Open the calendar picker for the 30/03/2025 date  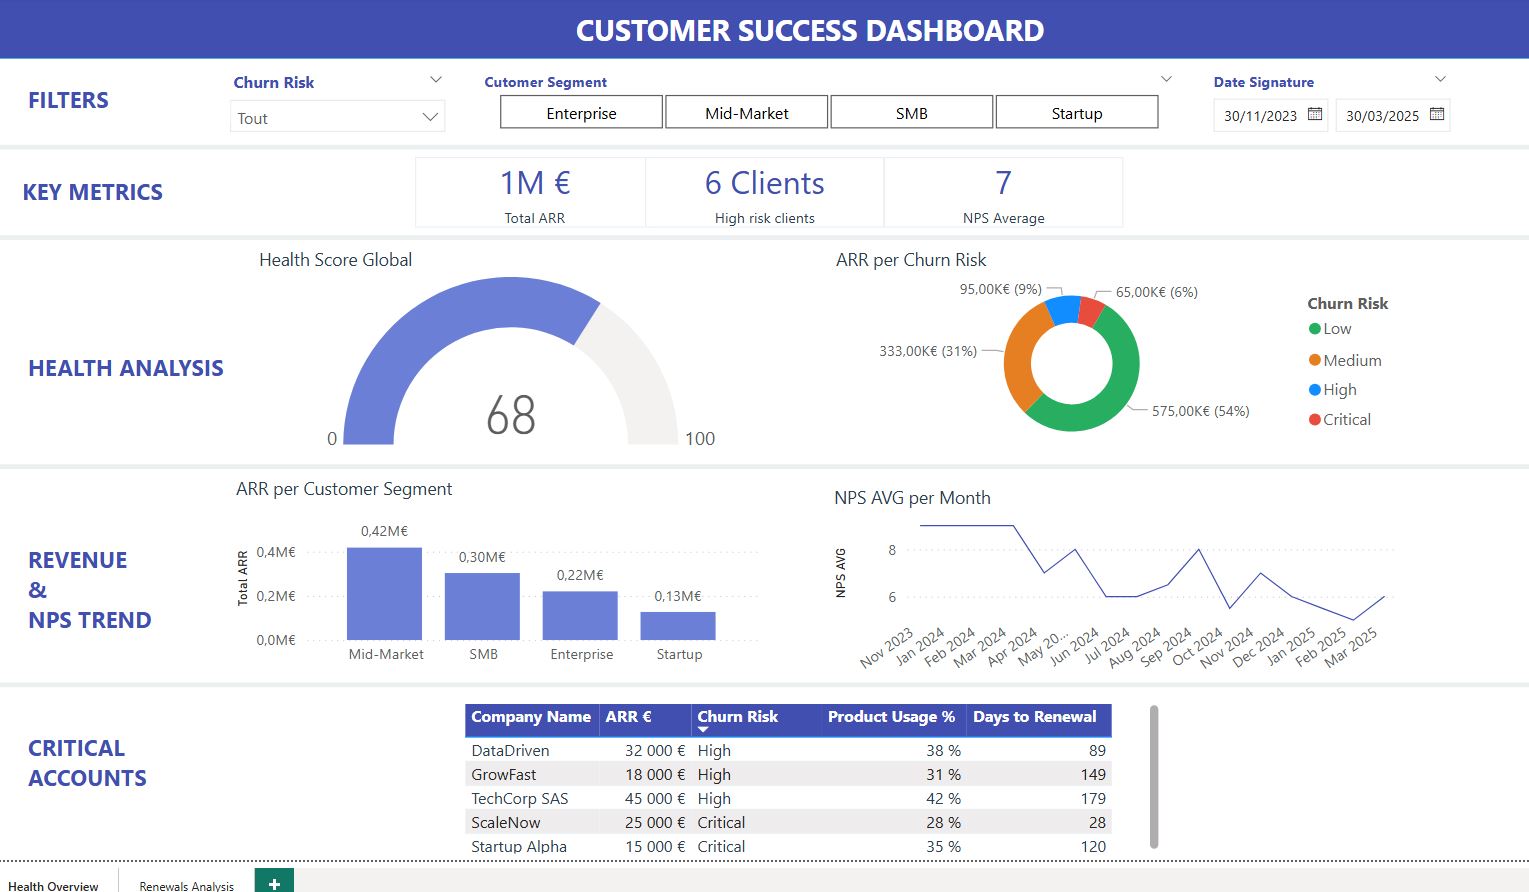[x=1436, y=116]
